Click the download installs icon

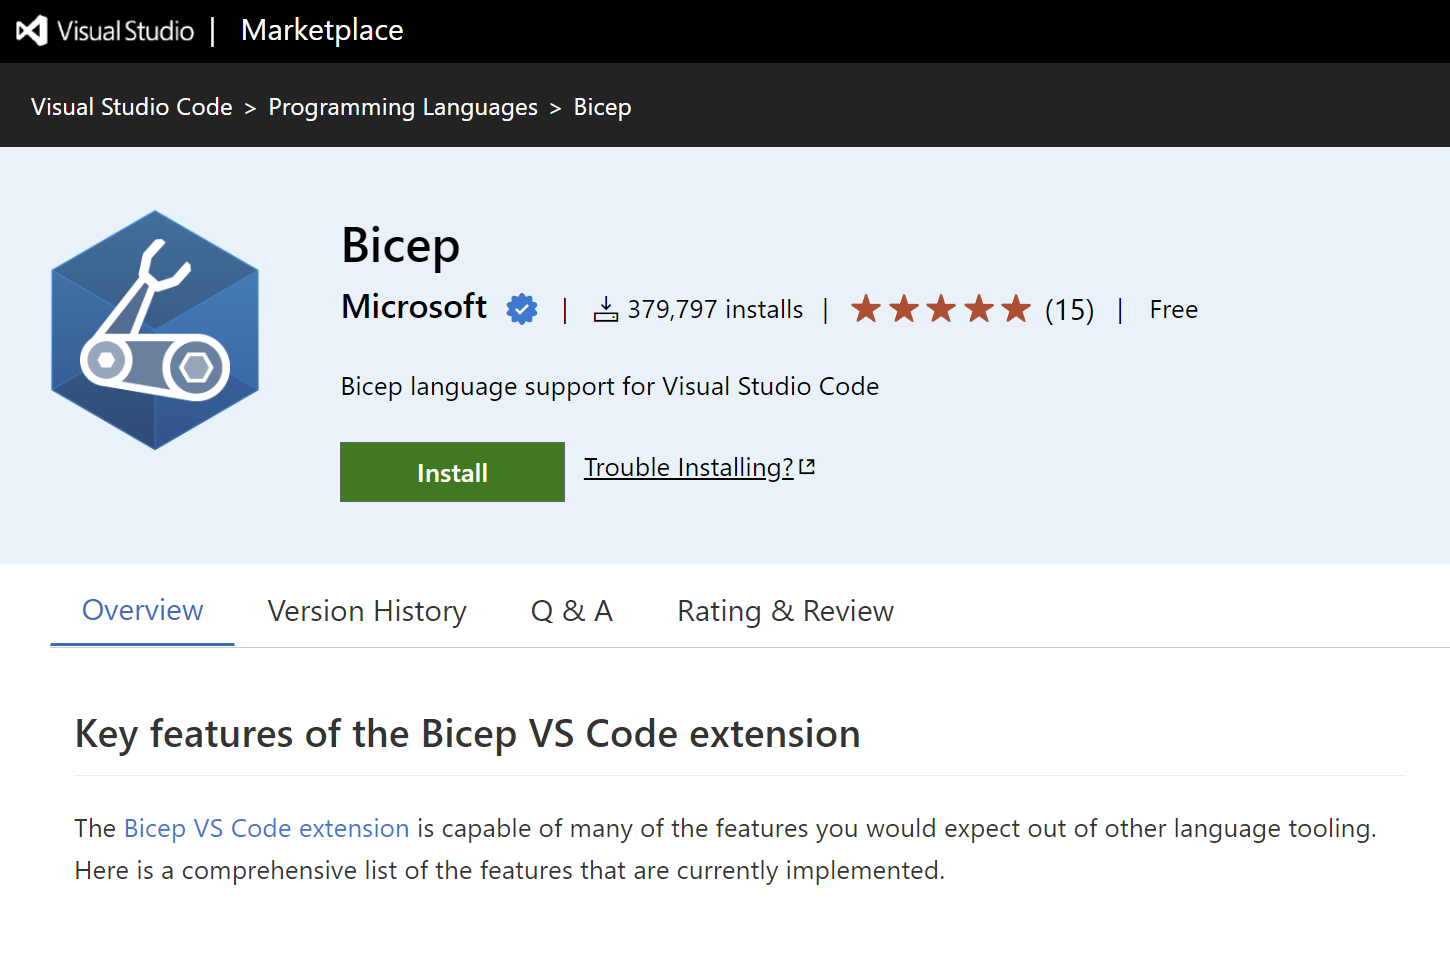coord(606,309)
